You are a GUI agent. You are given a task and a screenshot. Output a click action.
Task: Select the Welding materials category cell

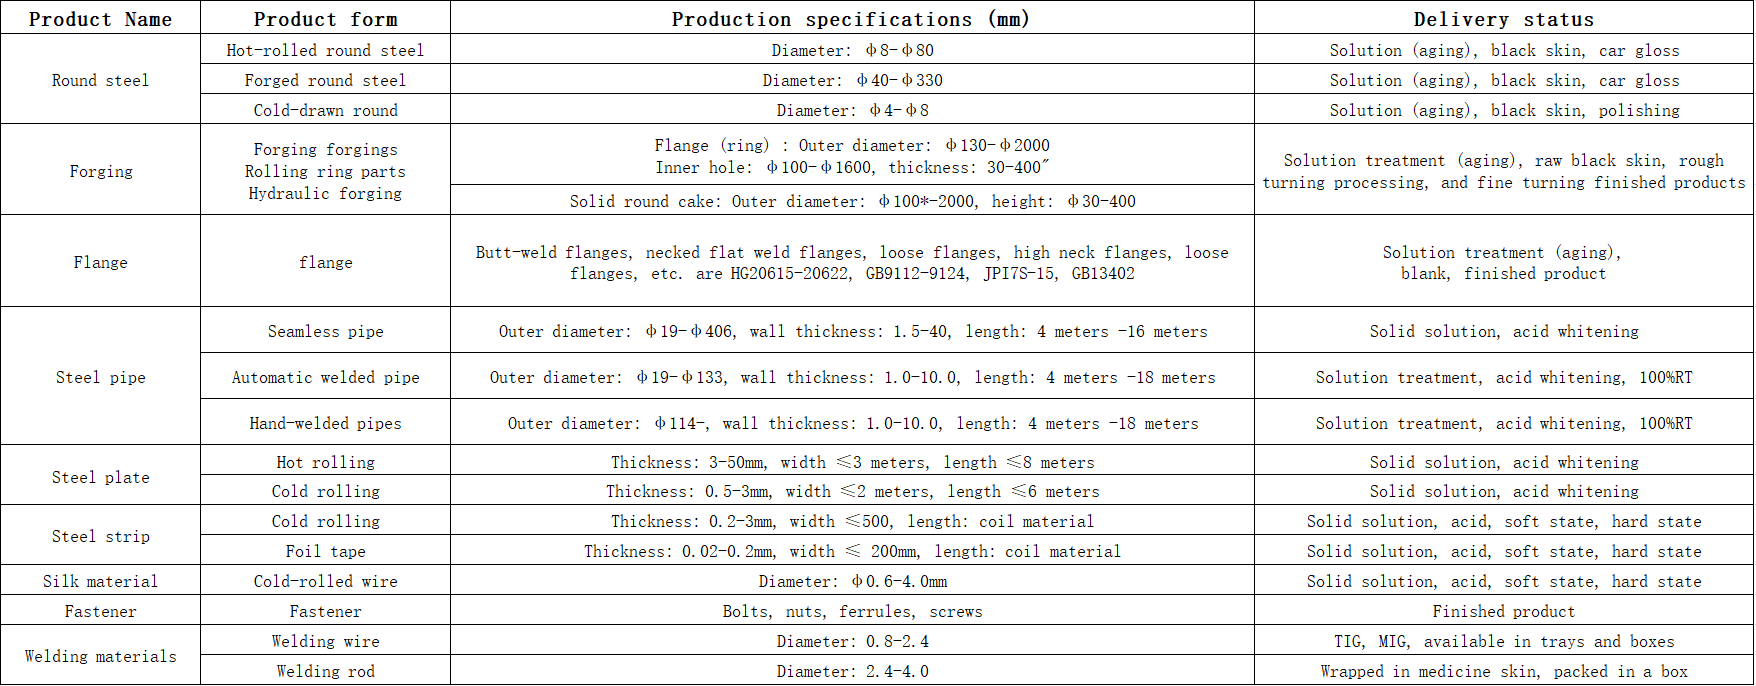pos(100,656)
